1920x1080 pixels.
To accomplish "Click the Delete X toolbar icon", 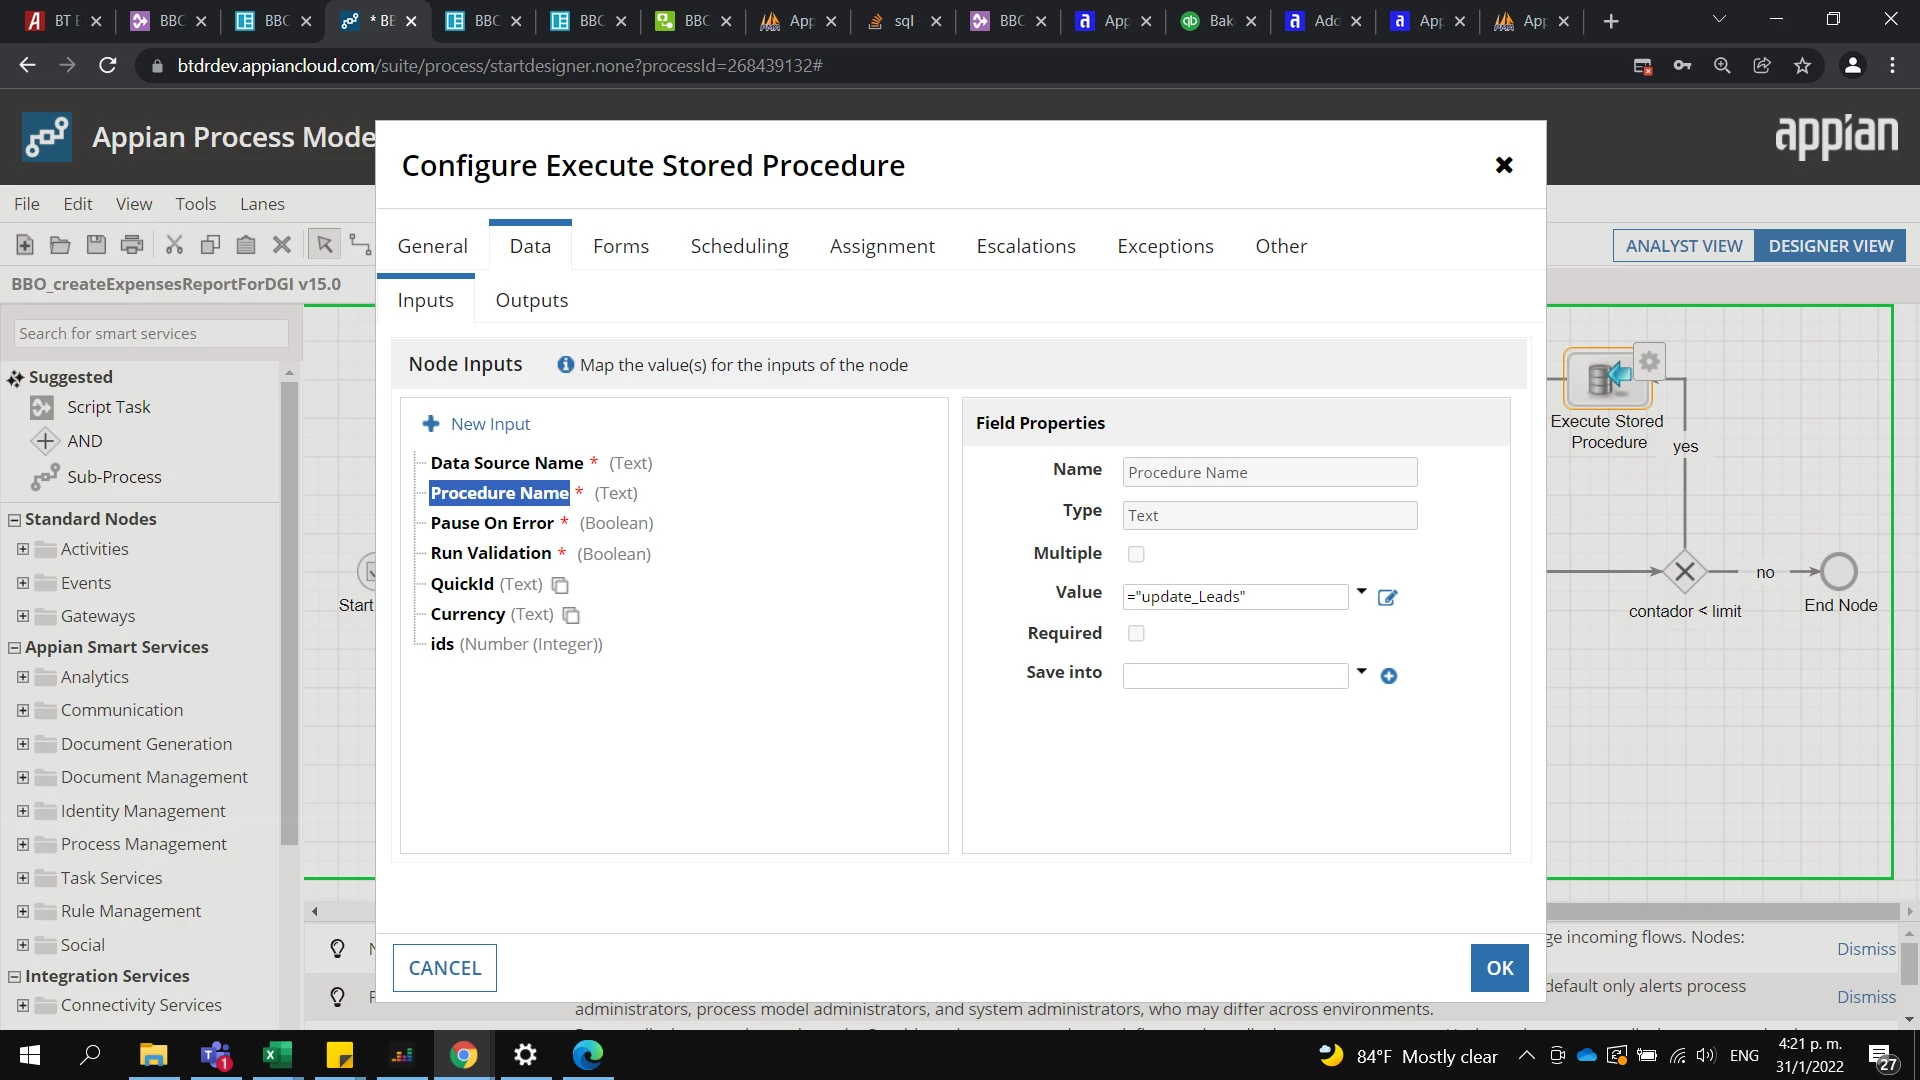I will (282, 245).
